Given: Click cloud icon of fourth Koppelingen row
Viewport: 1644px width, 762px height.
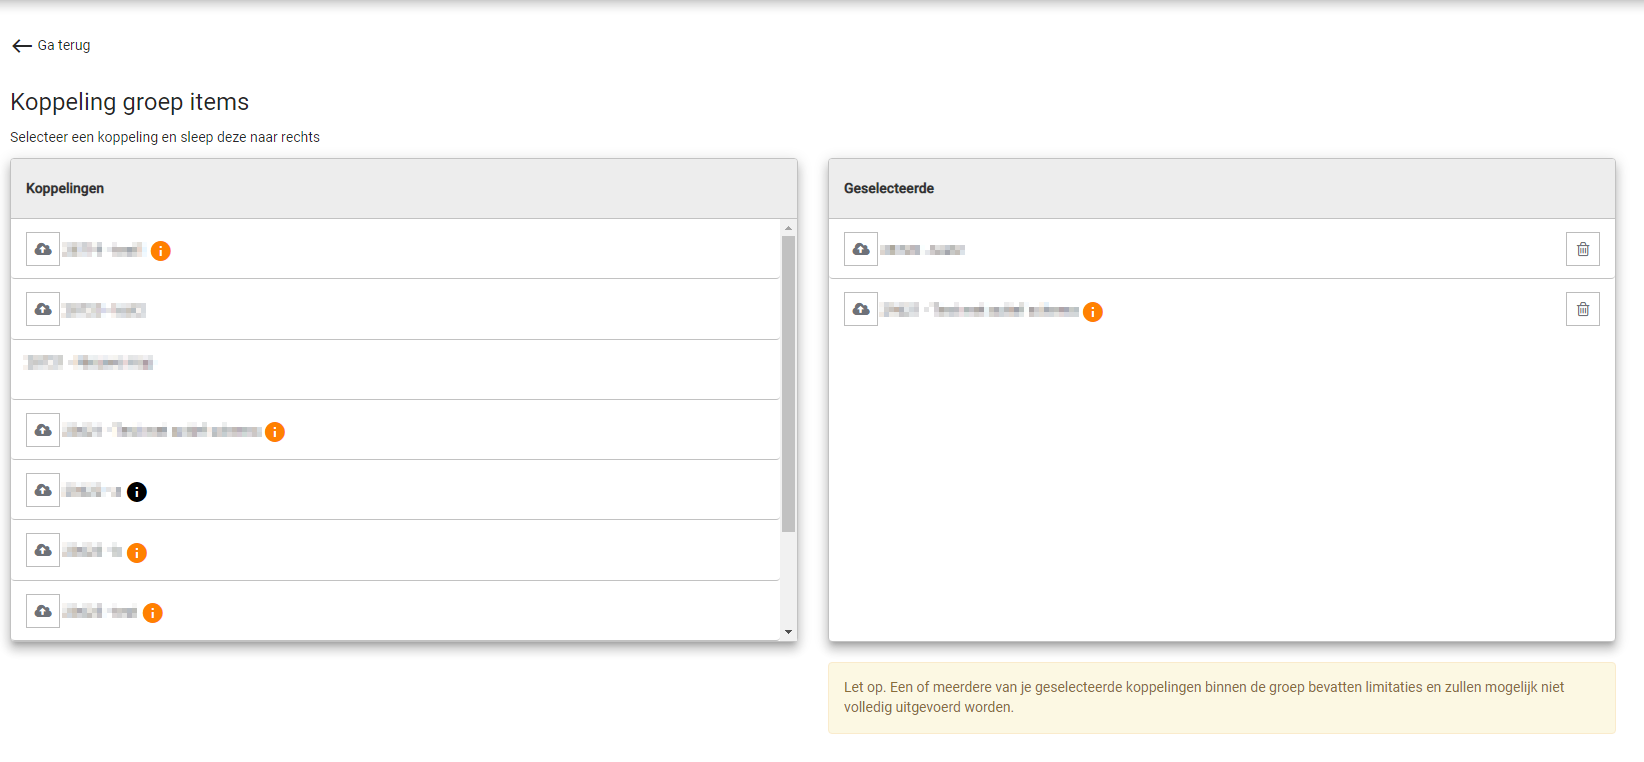Looking at the screenshot, I should pos(43,430).
